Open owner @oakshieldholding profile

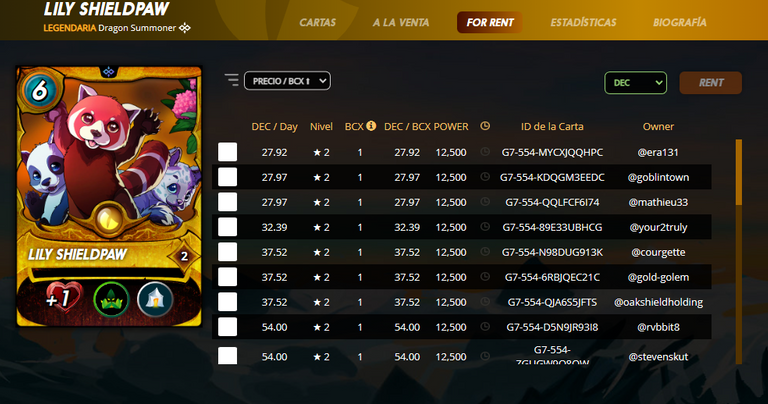[658, 302]
